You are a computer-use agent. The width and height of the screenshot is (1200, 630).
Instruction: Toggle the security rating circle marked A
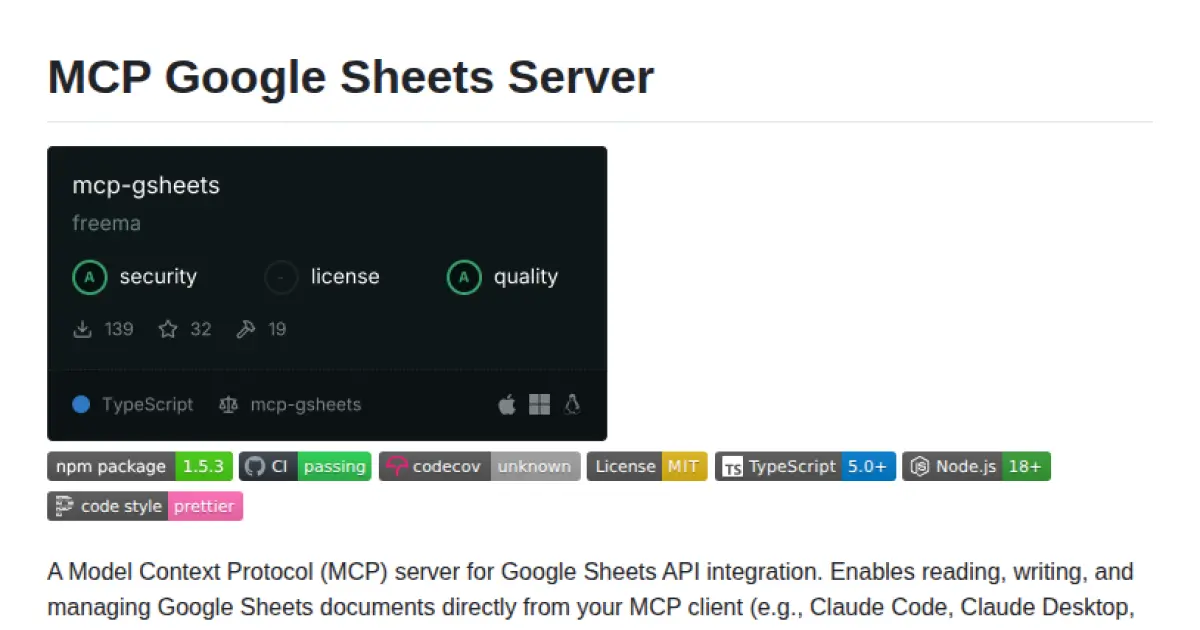(90, 277)
